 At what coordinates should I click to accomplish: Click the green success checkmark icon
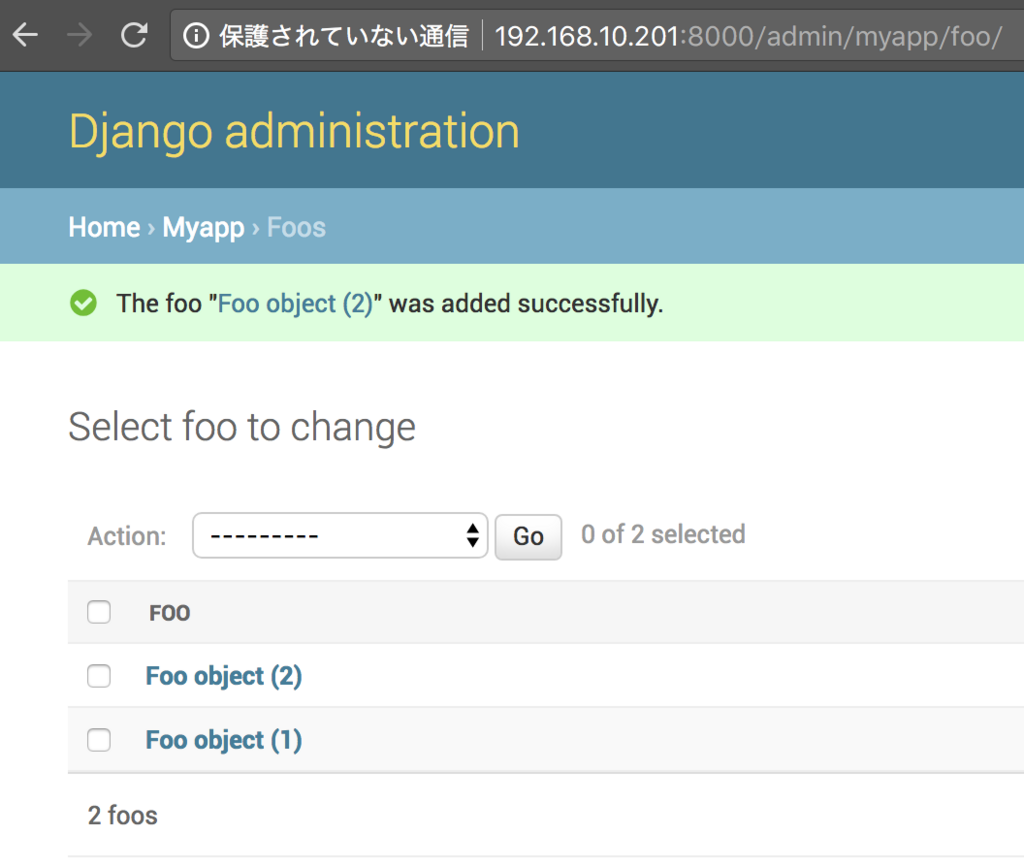click(84, 303)
